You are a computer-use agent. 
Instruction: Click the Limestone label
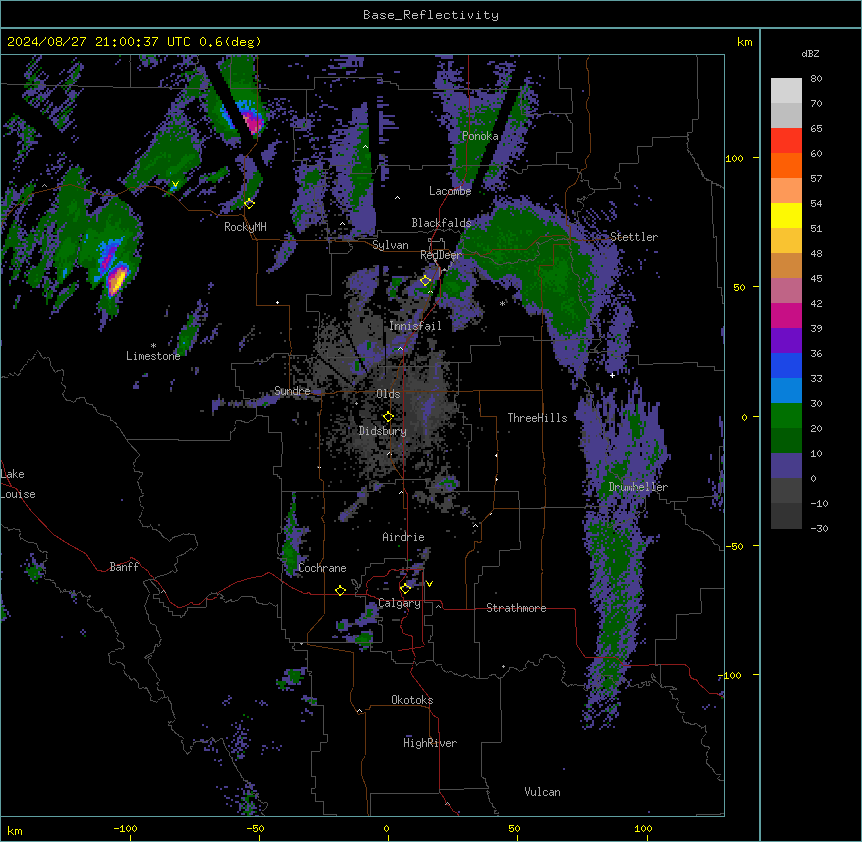tap(153, 356)
